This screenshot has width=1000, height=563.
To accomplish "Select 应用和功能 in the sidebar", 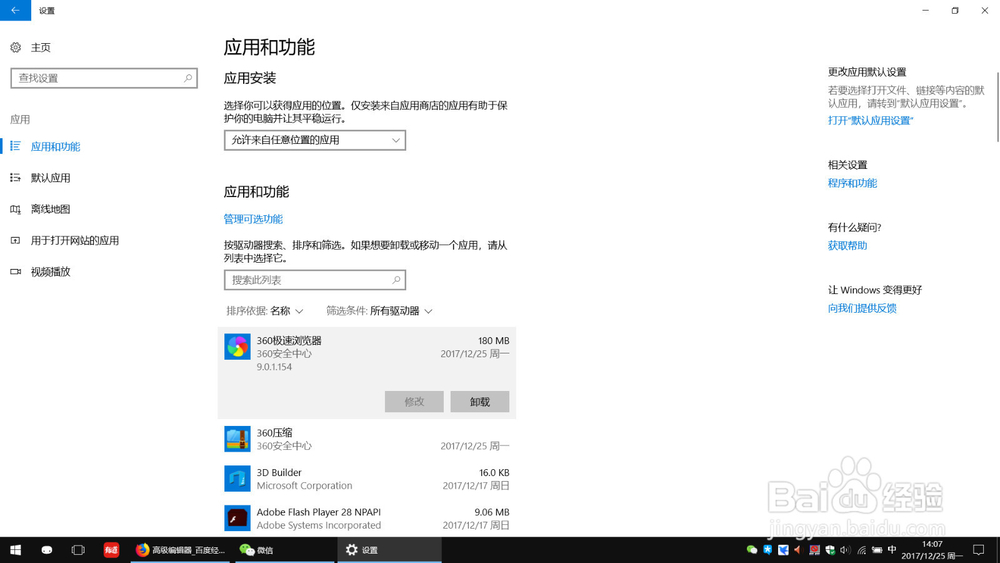I will point(55,147).
